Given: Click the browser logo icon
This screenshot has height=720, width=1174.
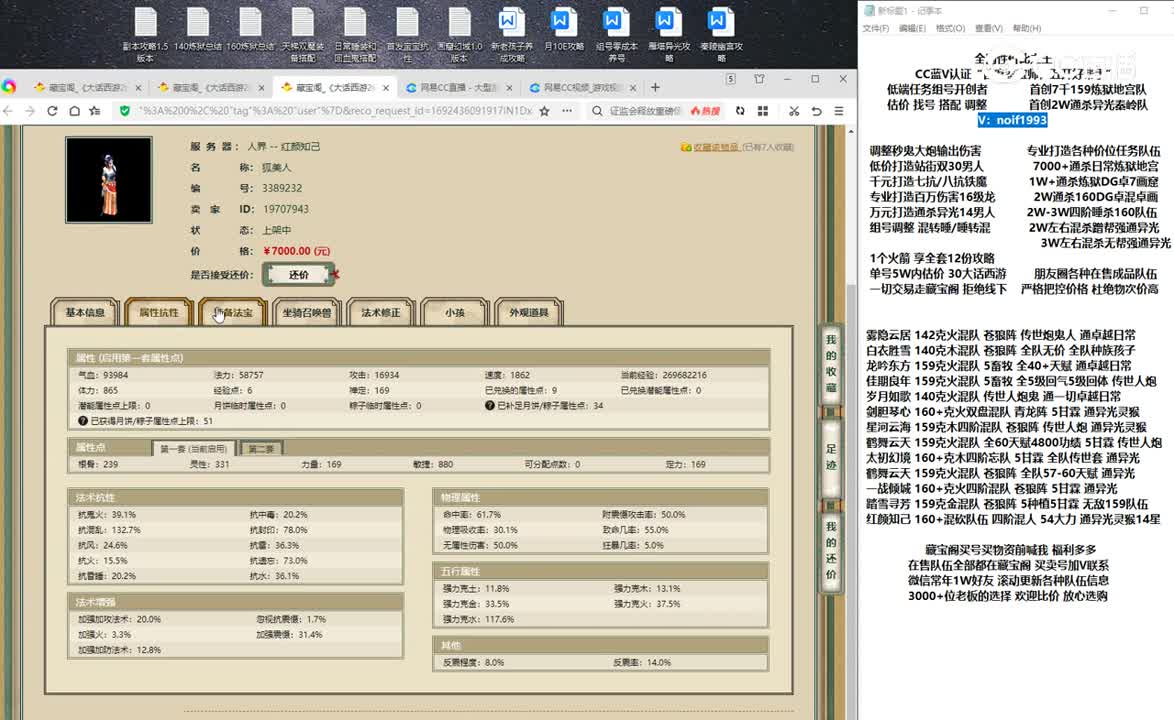Looking at the screenshot, I should click(x=9, y=87).
